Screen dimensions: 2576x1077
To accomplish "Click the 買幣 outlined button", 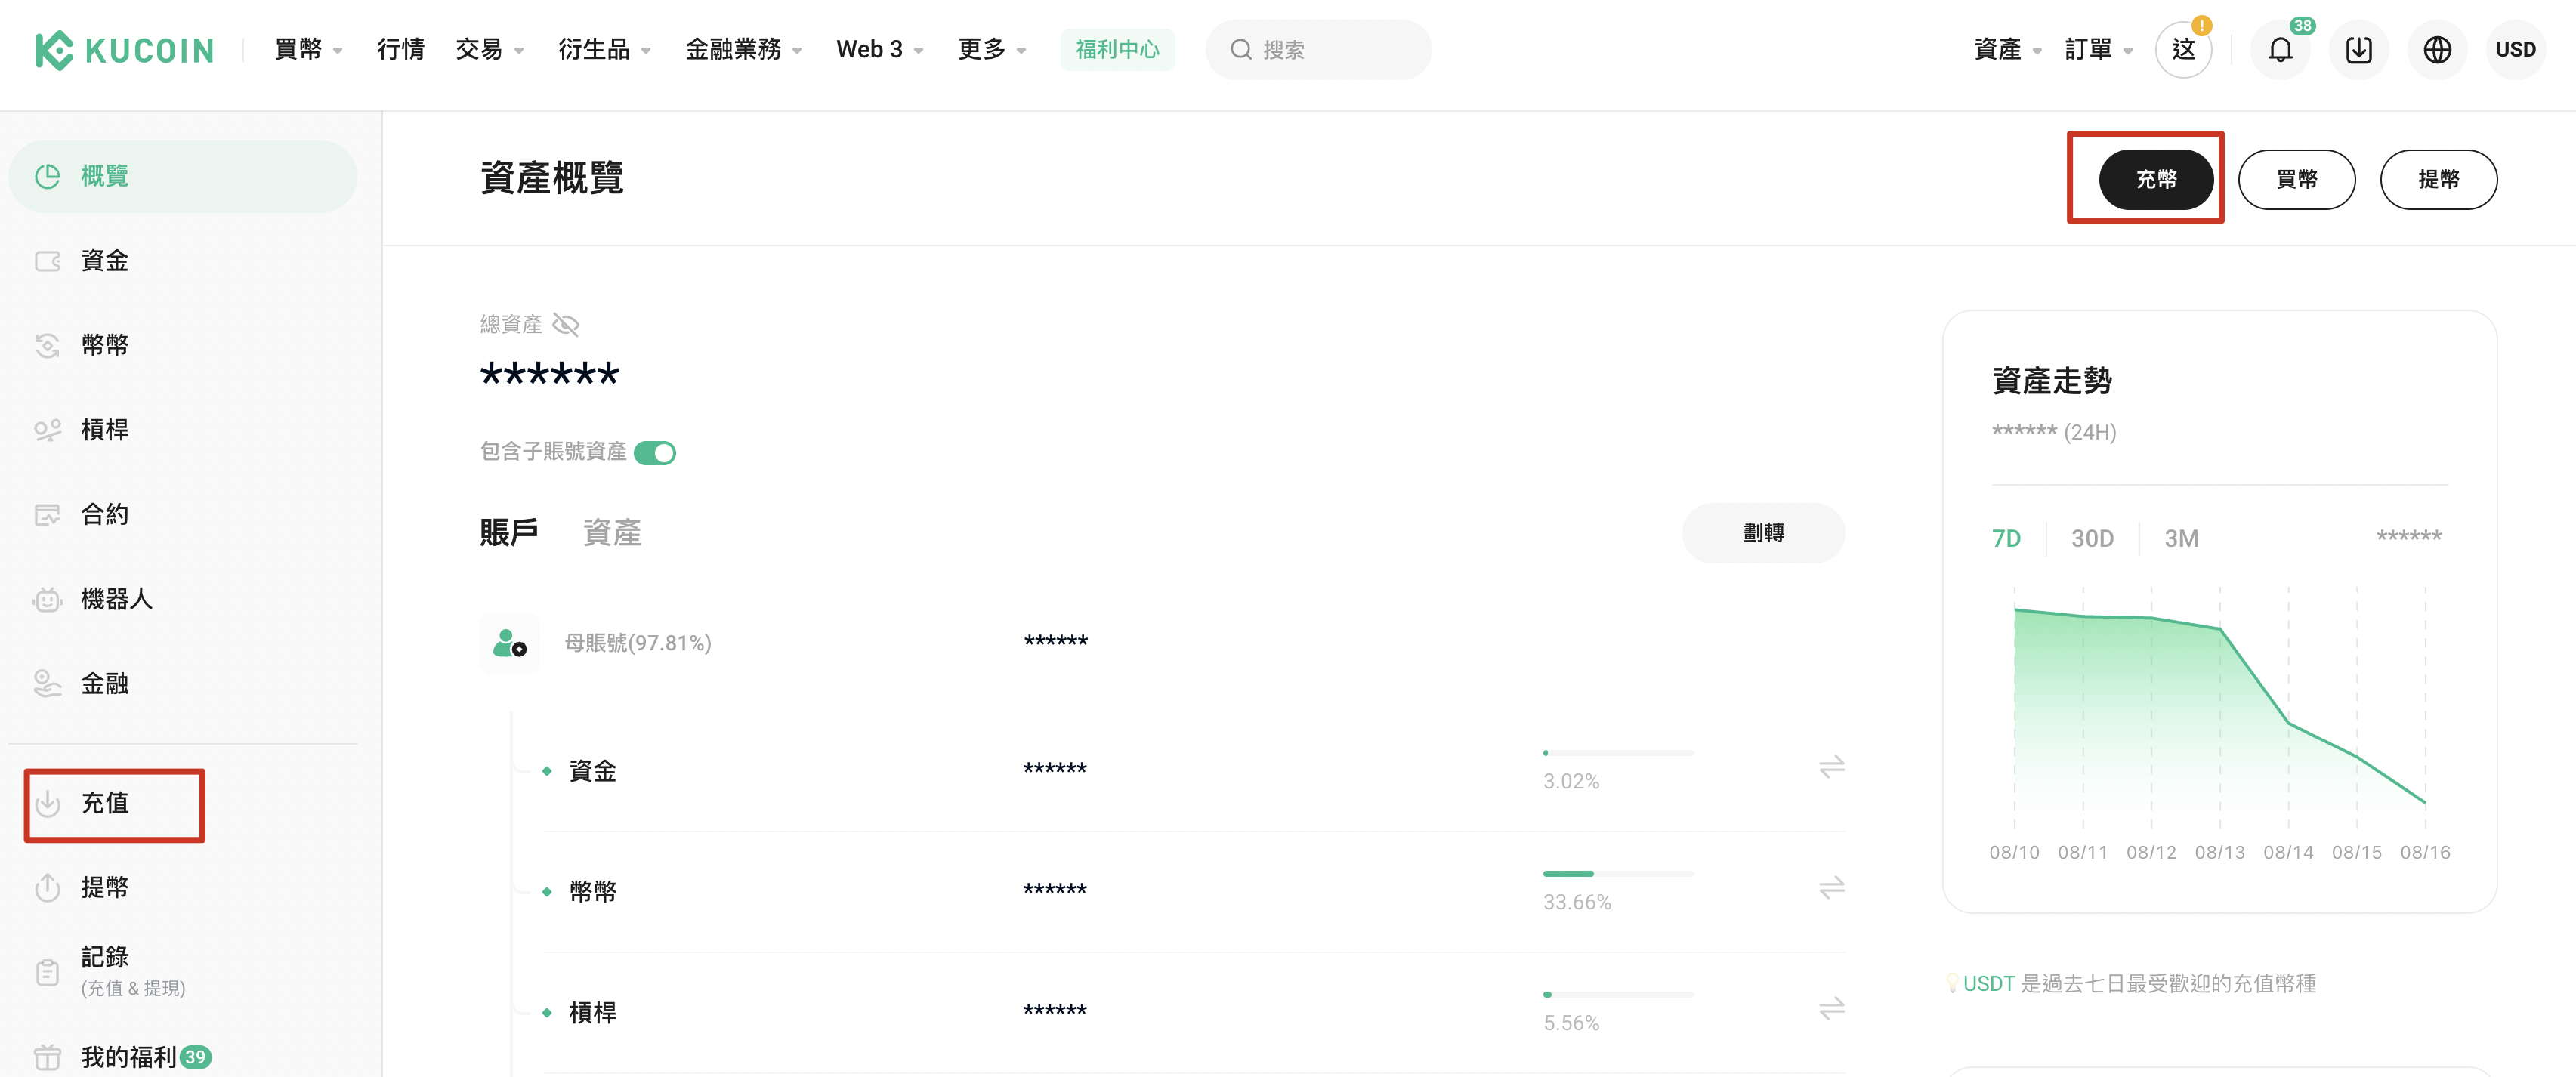I will pos(2296,179).
